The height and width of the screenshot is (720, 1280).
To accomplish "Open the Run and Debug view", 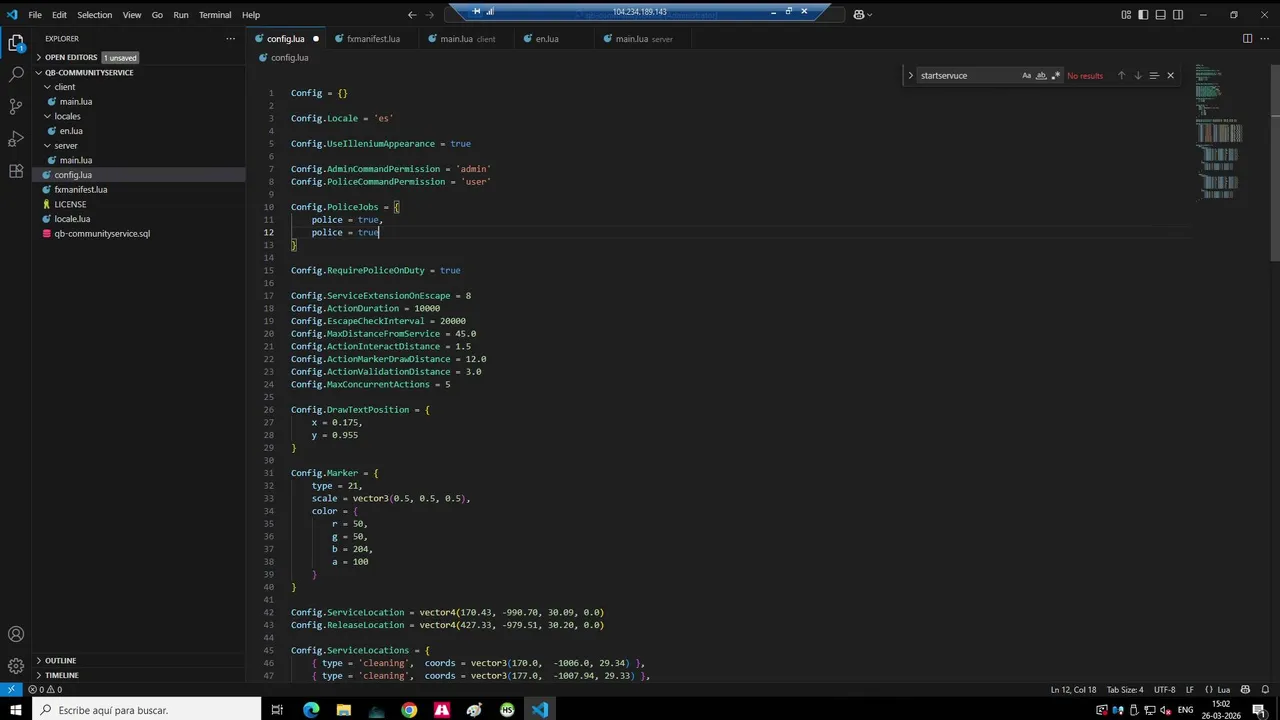I will tap(16, 138).
